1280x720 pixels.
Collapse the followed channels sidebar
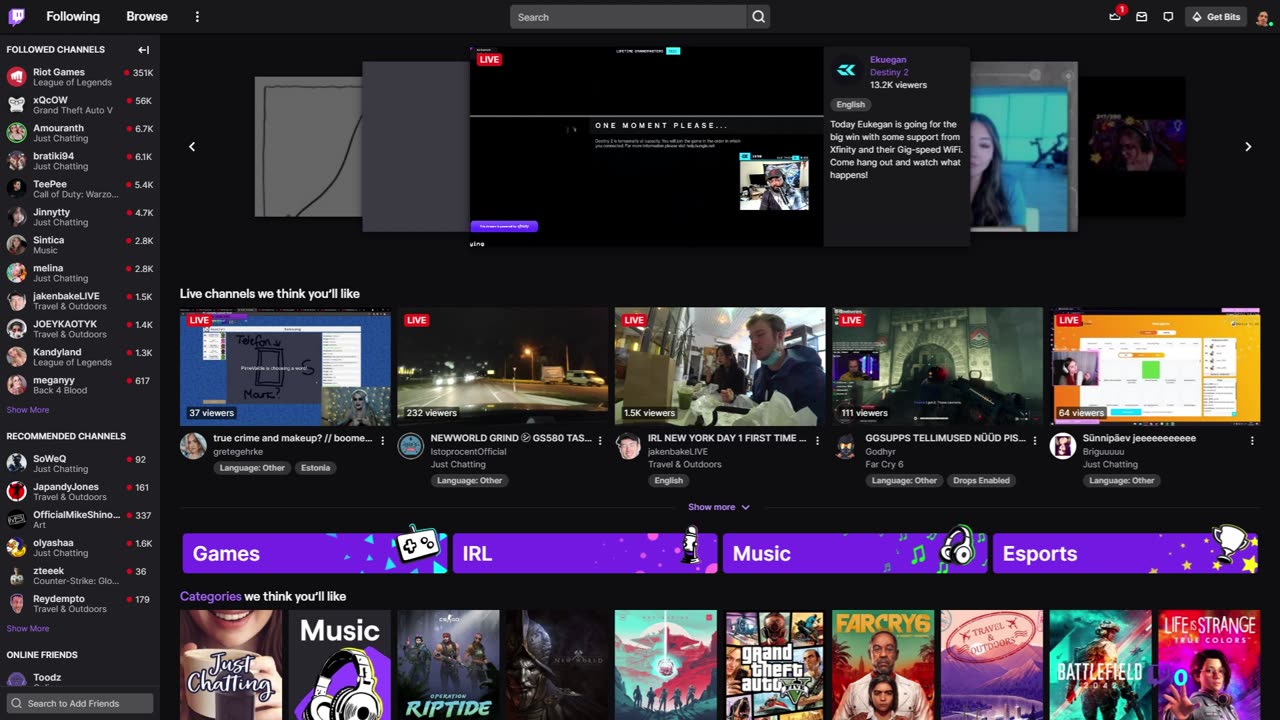pyautogui.click(x=144, y=50)
